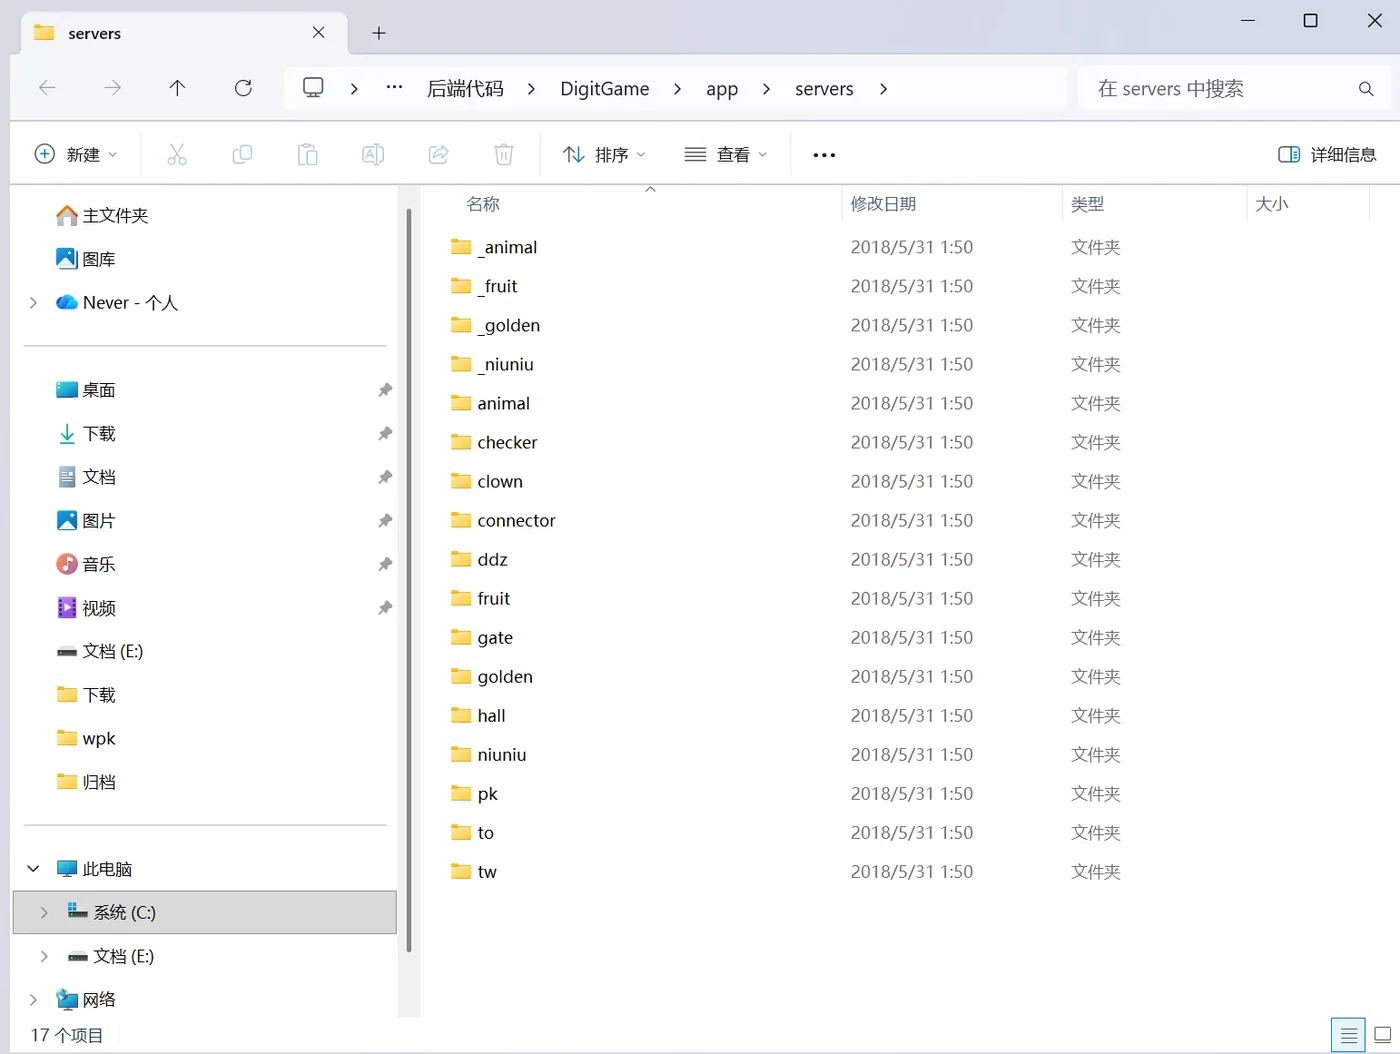Select the _niuniu folder
1400x1054 pixels.
click(505, 364)
